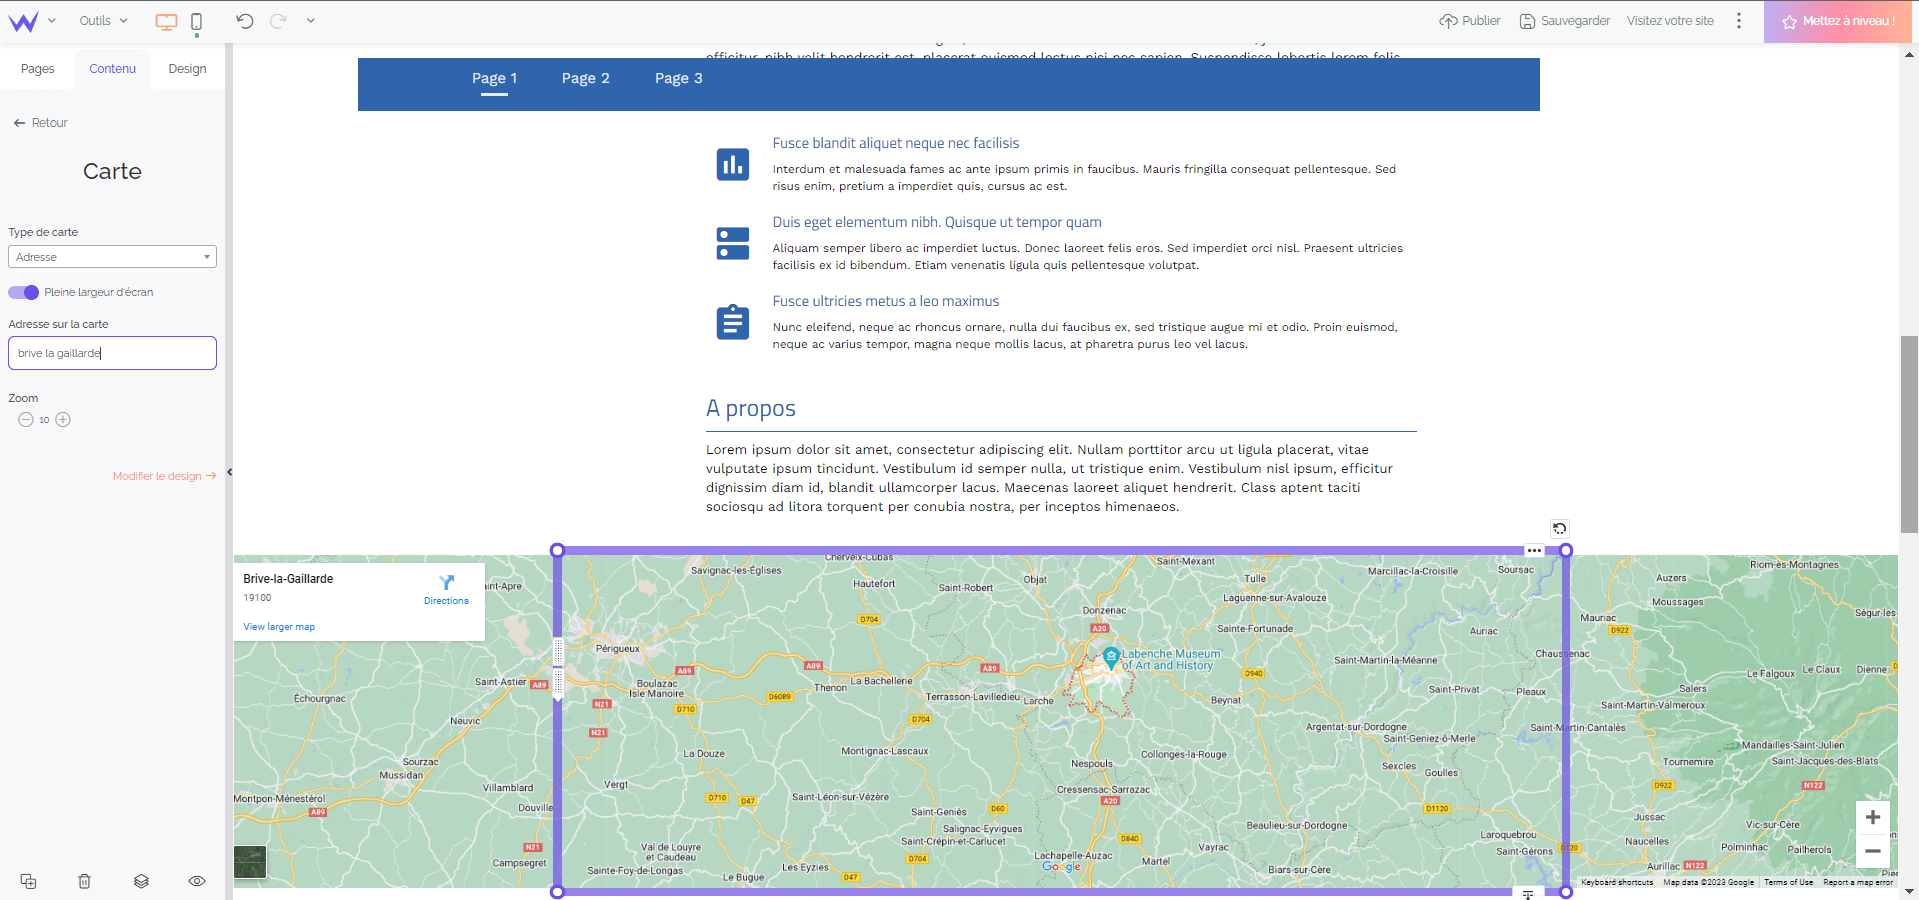Collapse the left side panel arrow

pyautogui.click(x=229, y=472)
